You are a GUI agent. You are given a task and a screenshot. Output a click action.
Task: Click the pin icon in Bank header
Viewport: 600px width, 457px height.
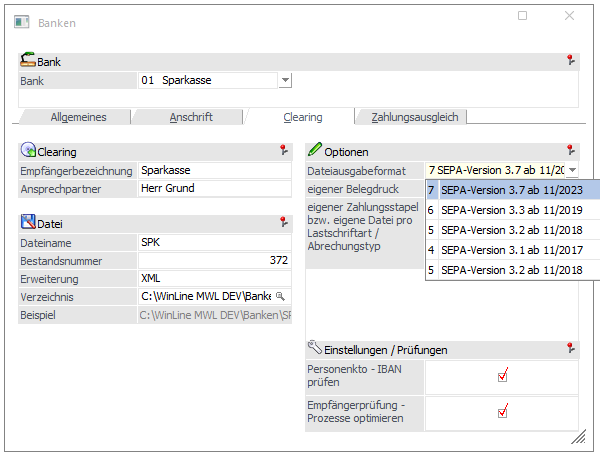coord(570,61)
